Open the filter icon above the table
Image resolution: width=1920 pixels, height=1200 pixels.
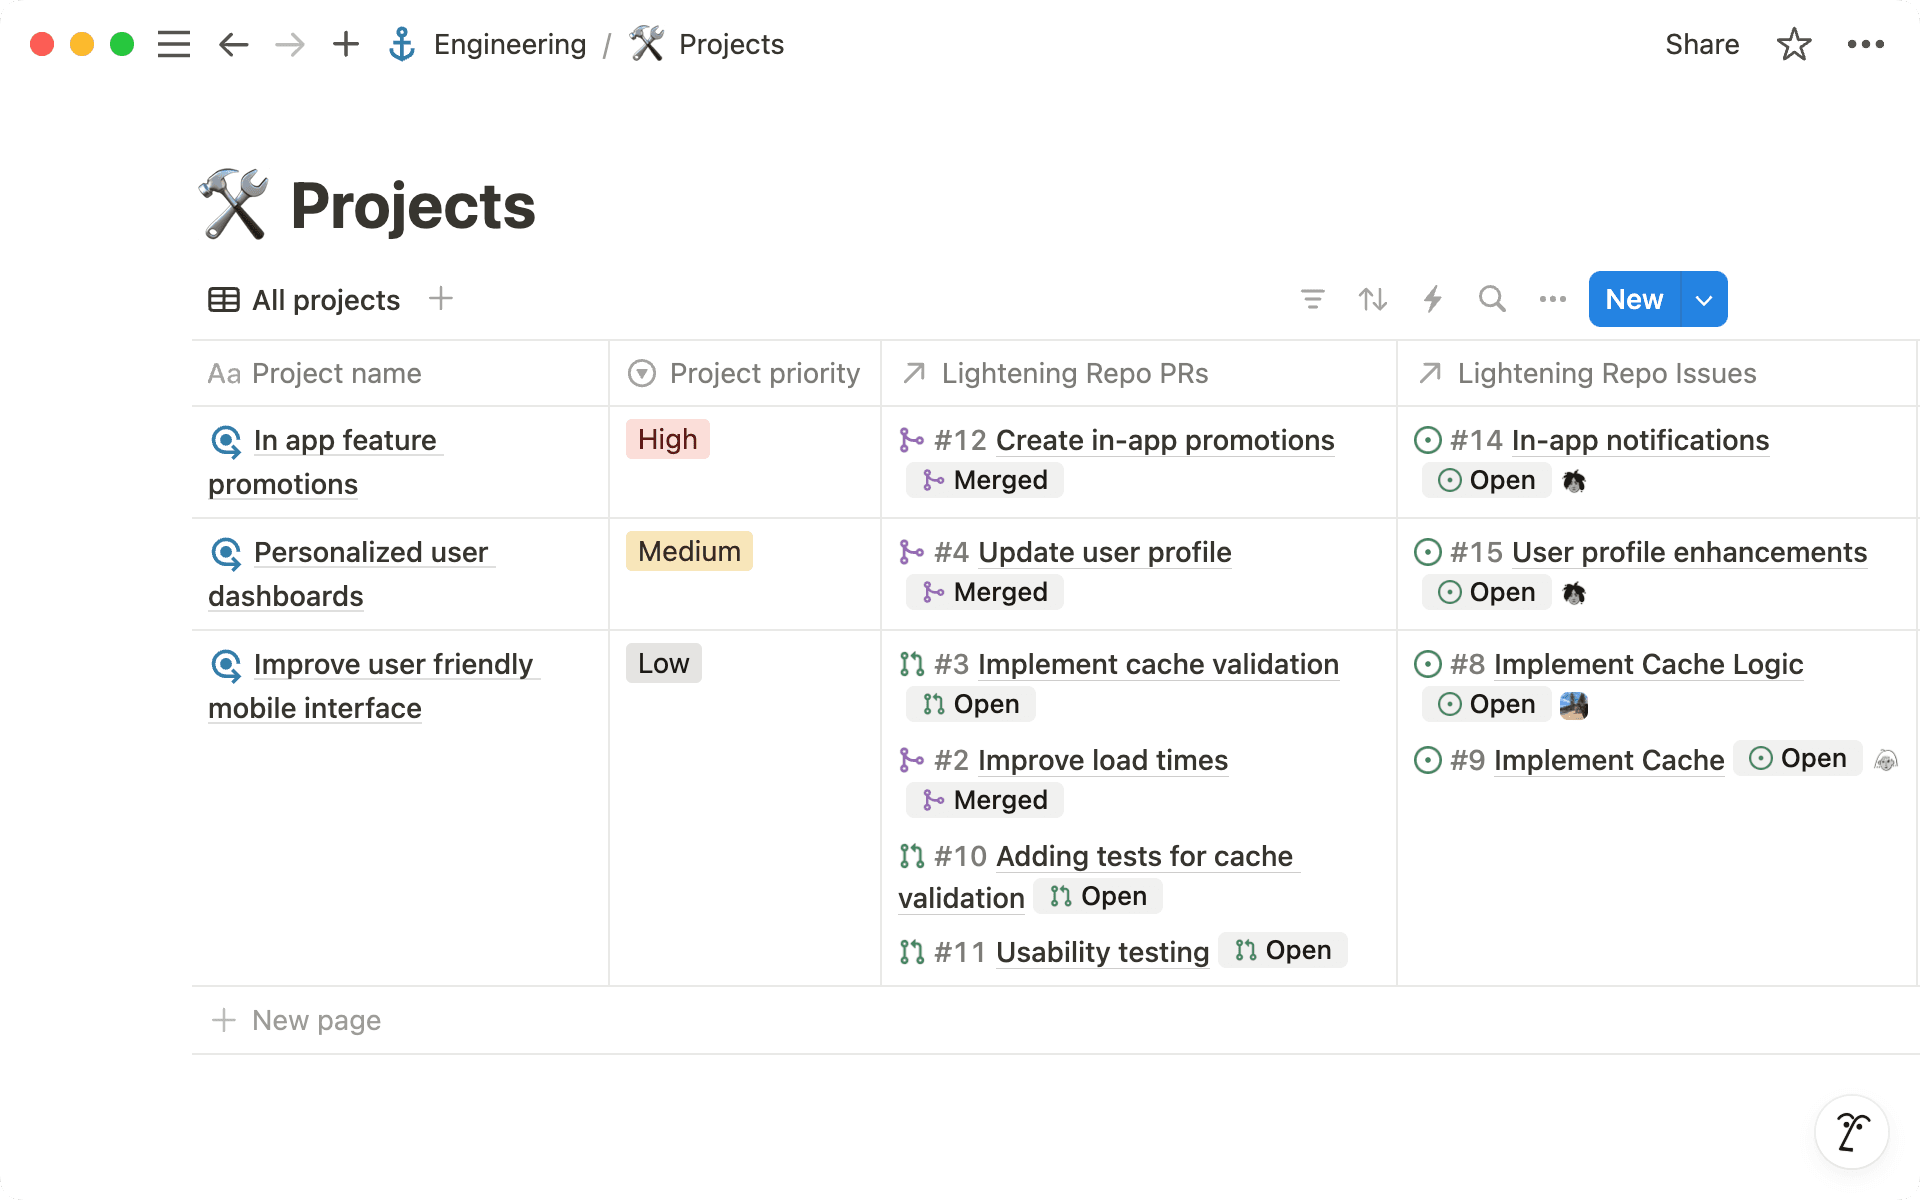click(x=1312, y=299)
